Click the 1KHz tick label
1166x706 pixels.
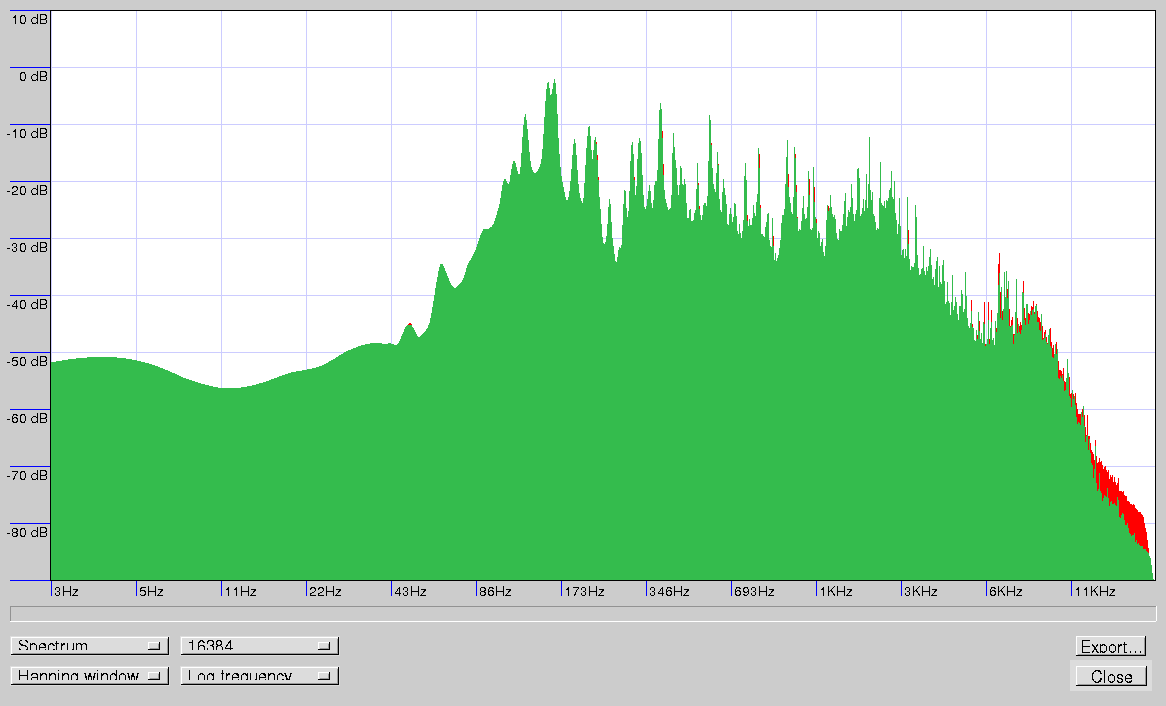tap(836, 591)
